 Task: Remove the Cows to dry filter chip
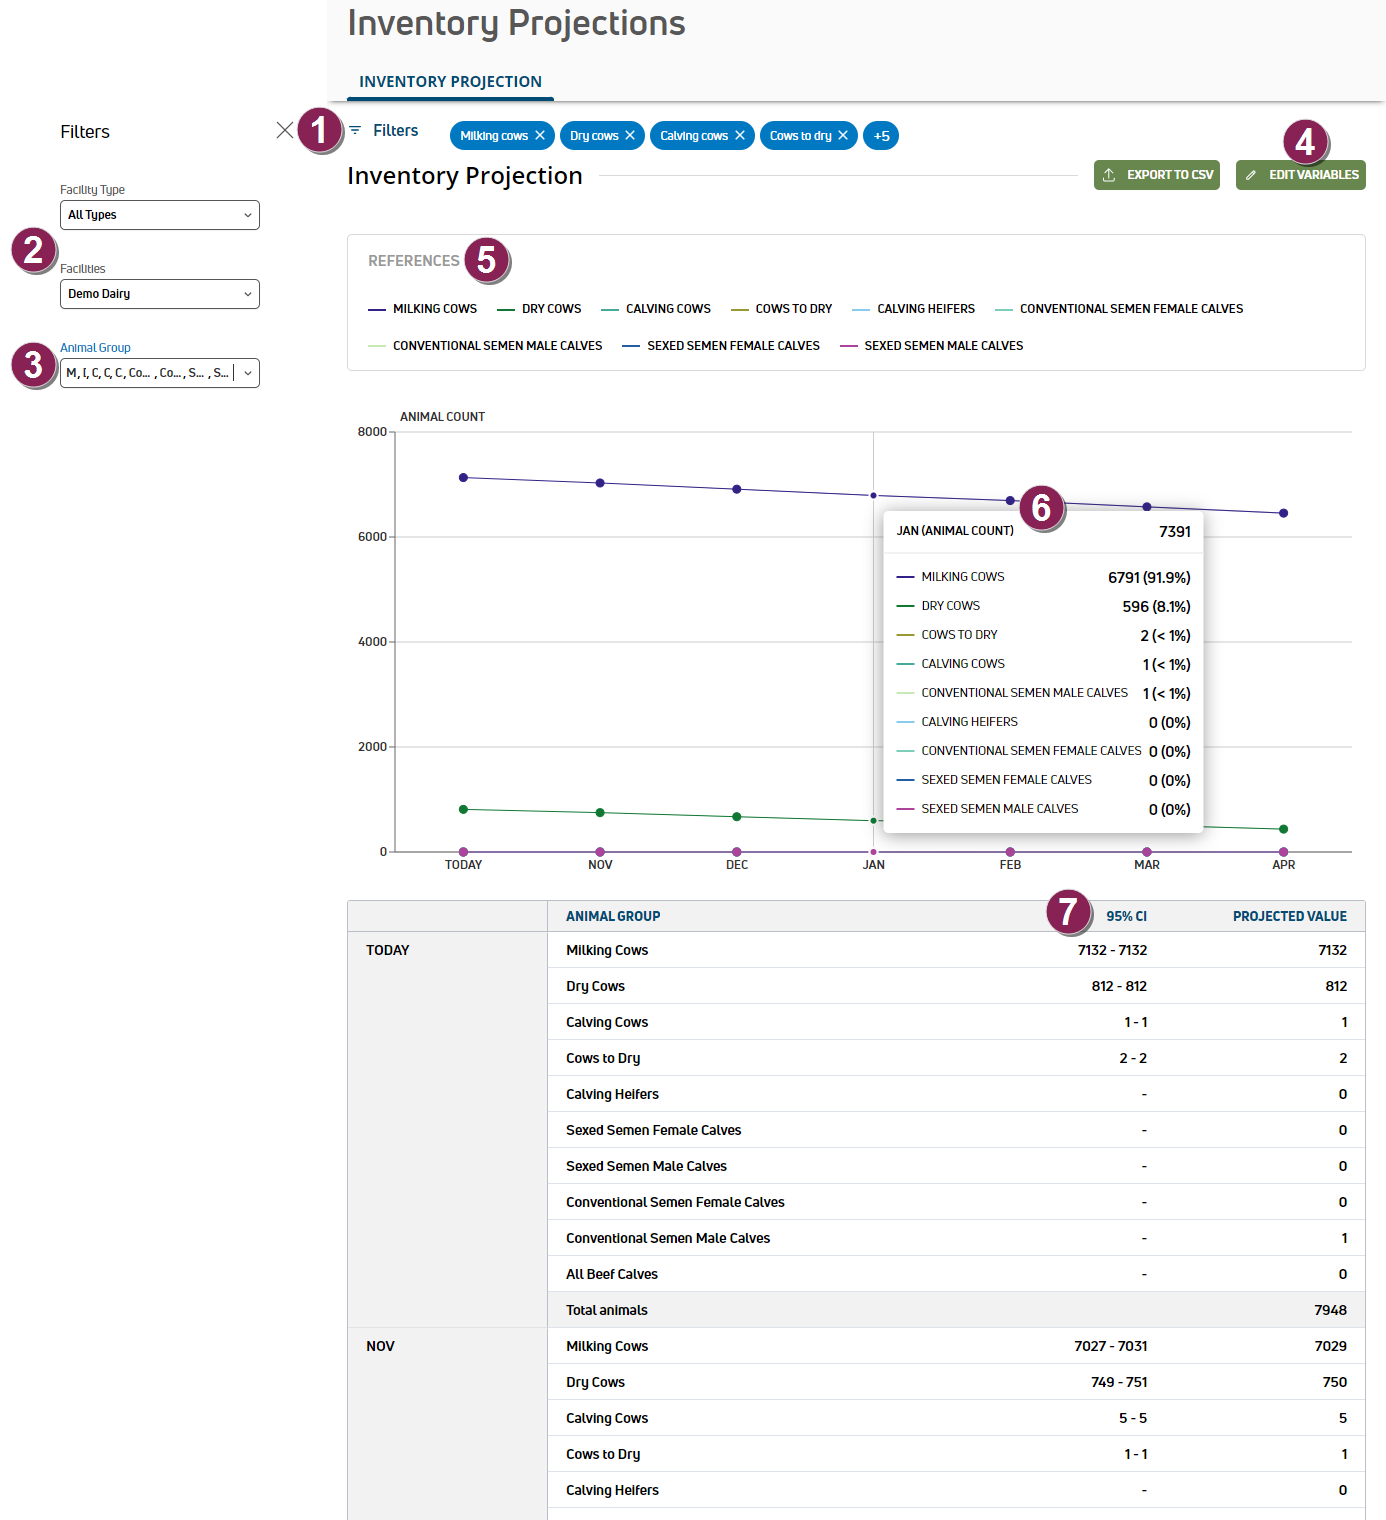coord(843,136)
